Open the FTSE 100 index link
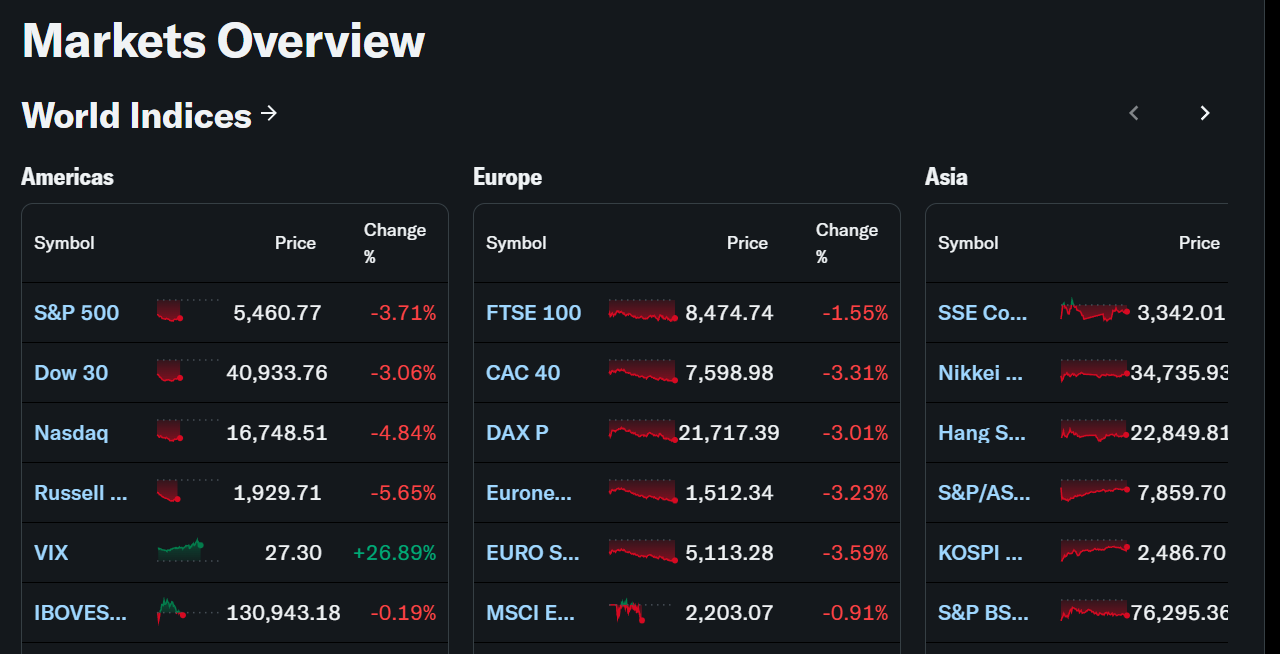The height and width of the screenshot is (654, 1280). [534, 313]
